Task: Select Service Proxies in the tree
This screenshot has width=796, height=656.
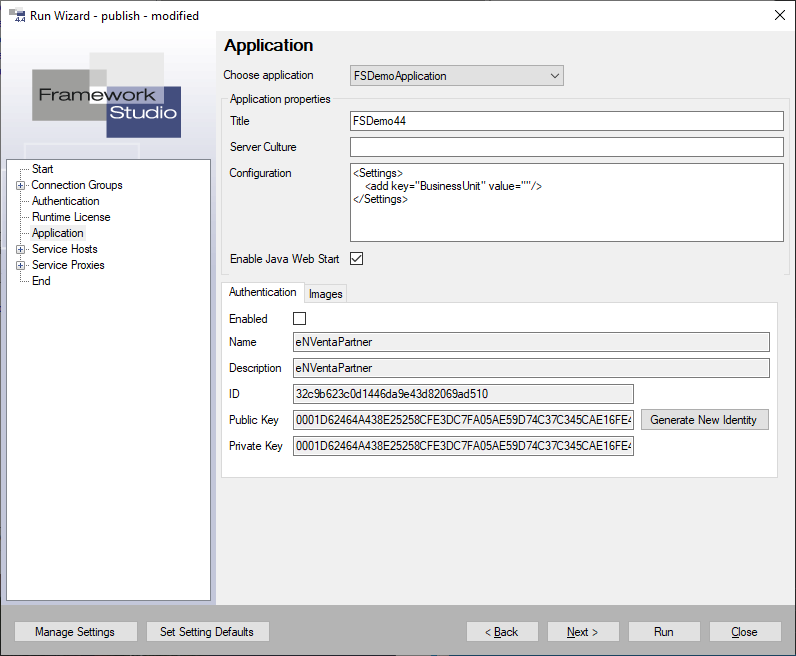Action: click(68, 265)
